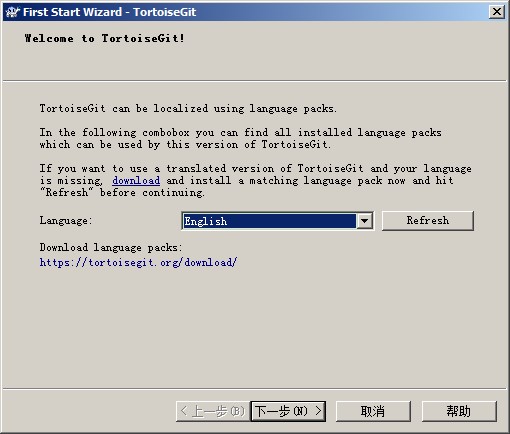Click the TortoiseGit turtle icon in title bar
The width and height of the screenshot is (510, 434).
pos(12,12)
